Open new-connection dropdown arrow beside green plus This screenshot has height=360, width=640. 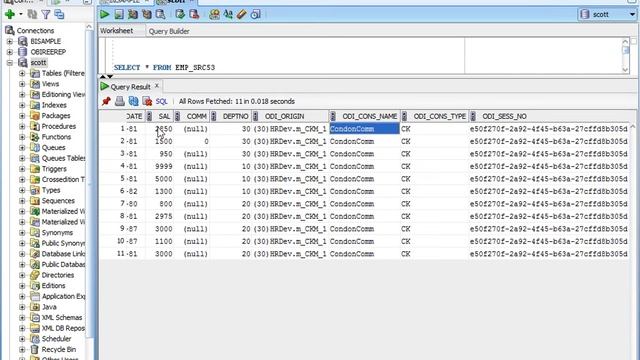[x=20, y=14]
